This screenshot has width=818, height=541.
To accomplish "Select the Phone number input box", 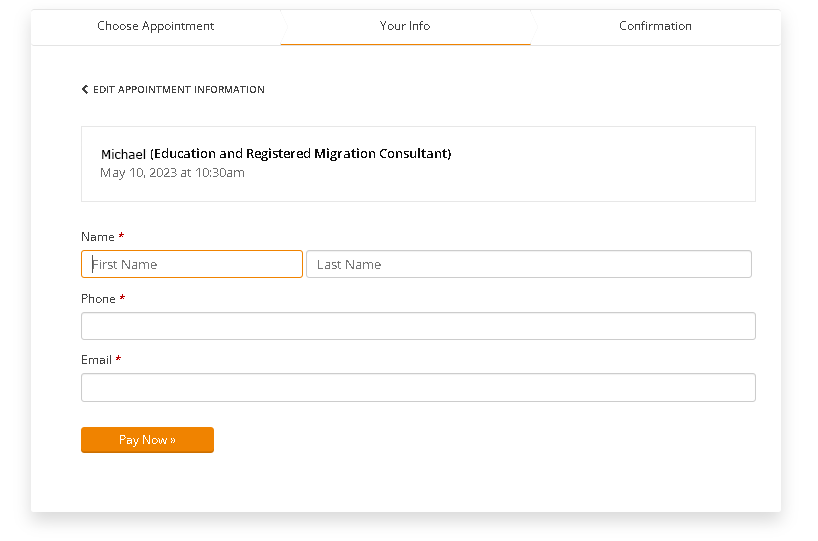I will coord(418,326).
